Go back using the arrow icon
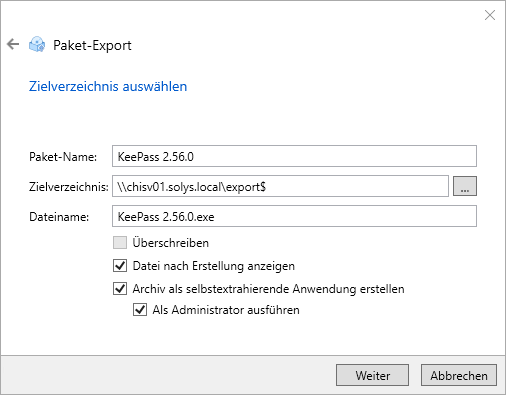 click(13, 44)
